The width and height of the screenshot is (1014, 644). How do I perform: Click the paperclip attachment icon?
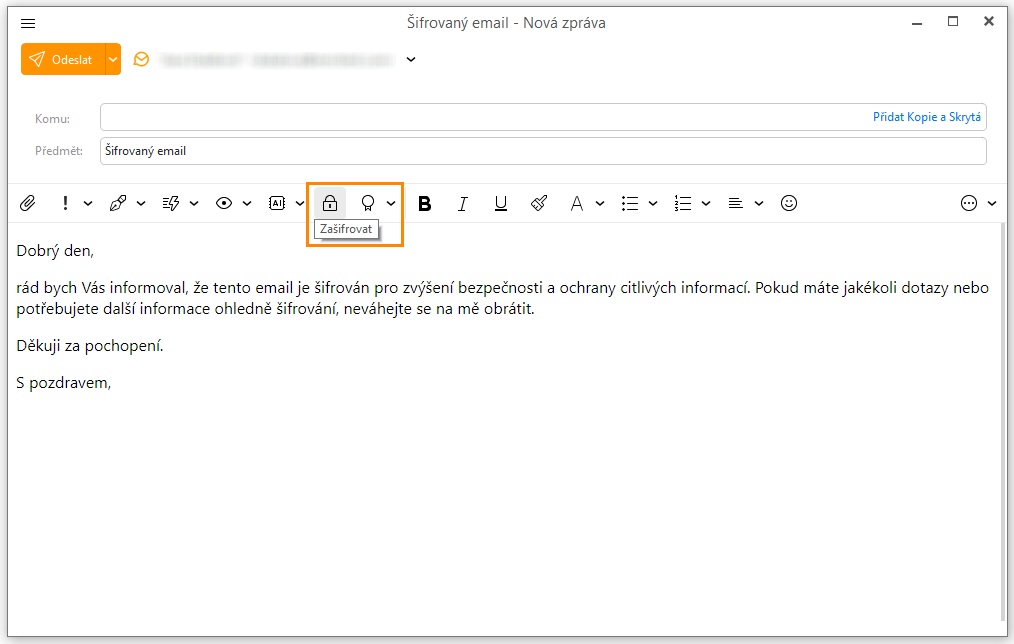click(x=27, y=203)
